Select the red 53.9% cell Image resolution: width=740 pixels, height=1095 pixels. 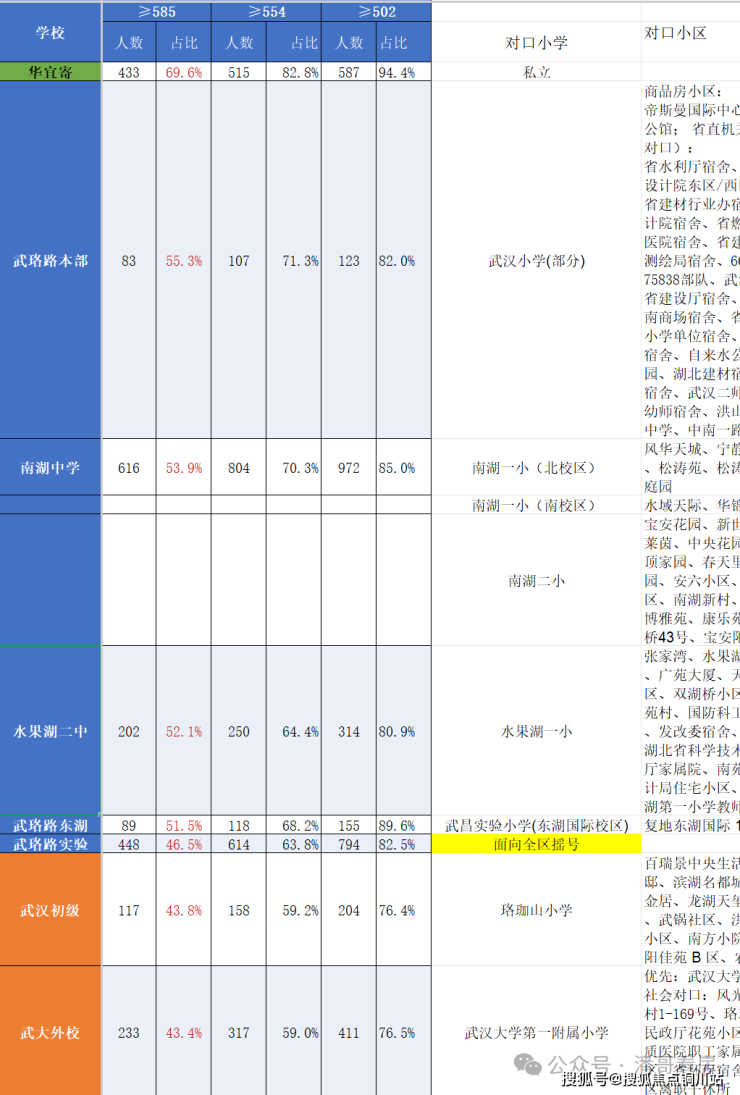184,467
